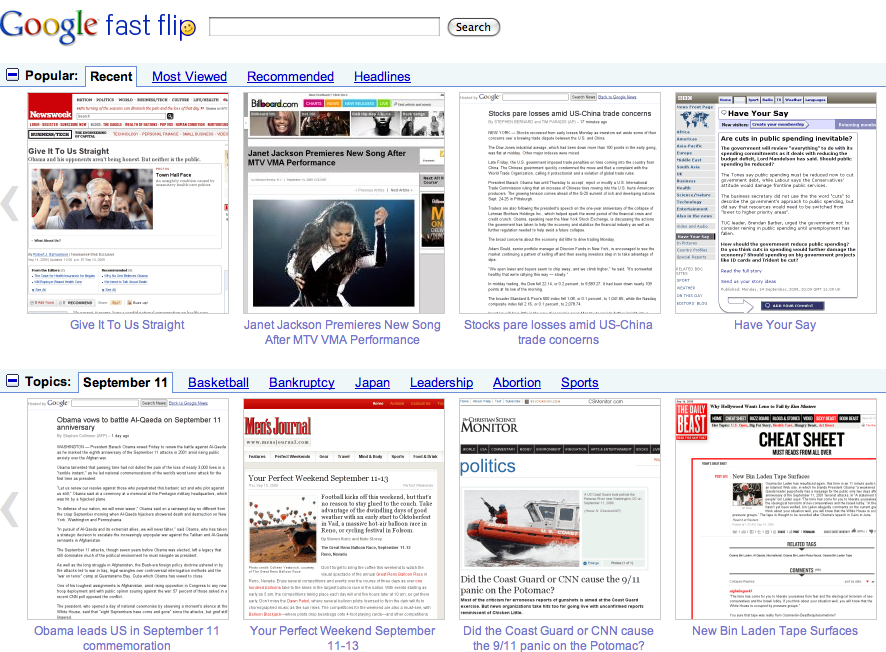Click in the search text field
The width and height of the screenshot is (886, 652).
click(324, 27)
